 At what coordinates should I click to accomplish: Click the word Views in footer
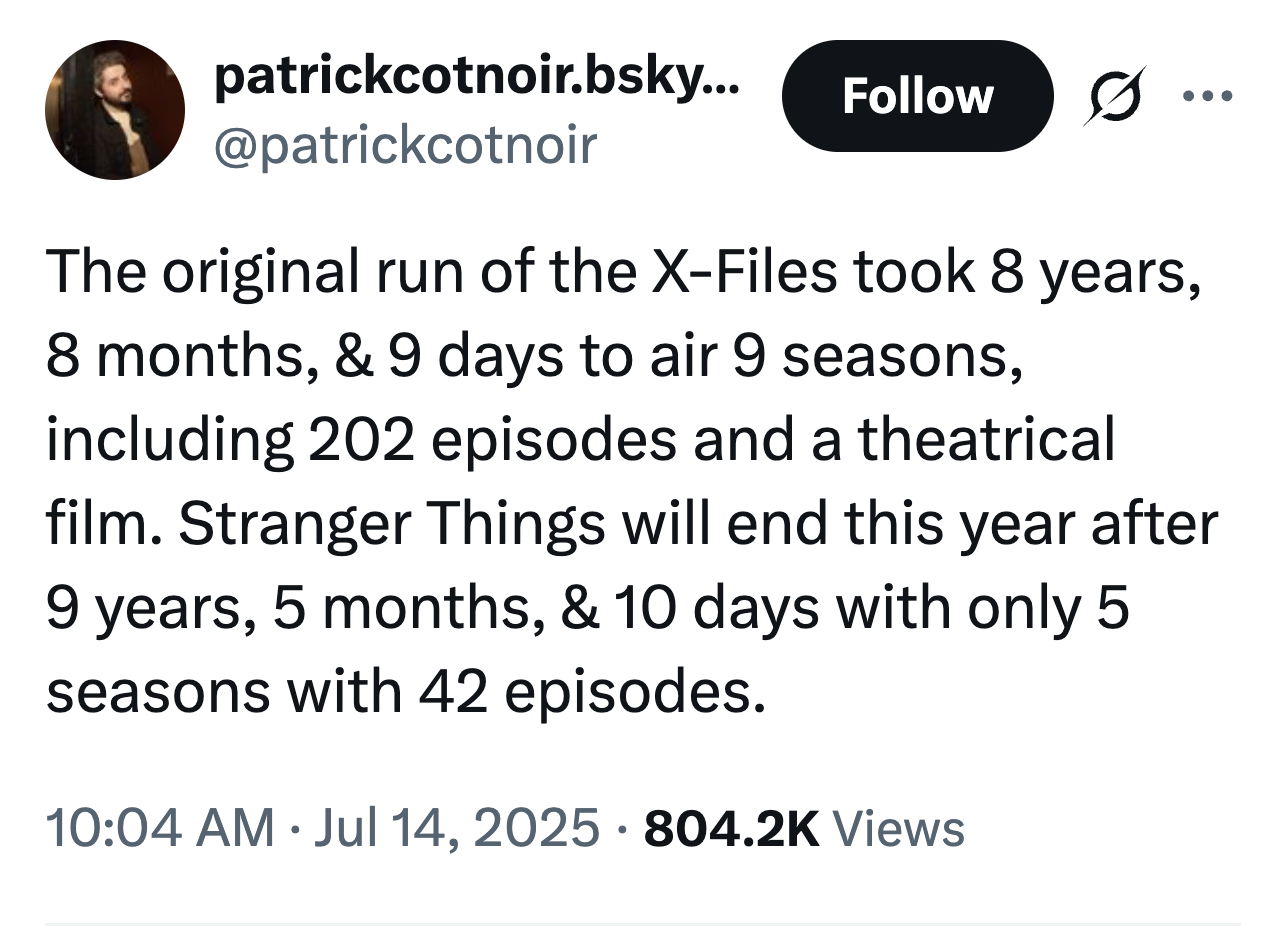pyautogui.click(x=897, y=828)
